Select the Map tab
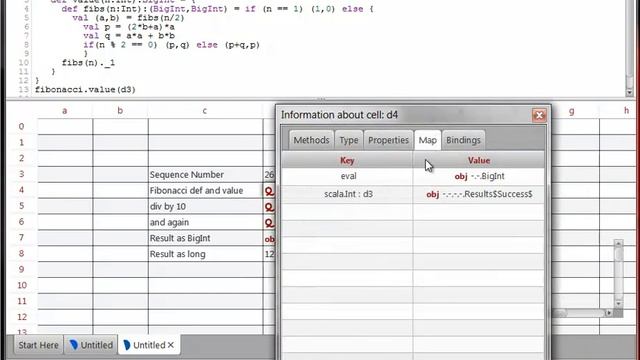This screenshot has height=360, width=640. (x=427, y=140)
